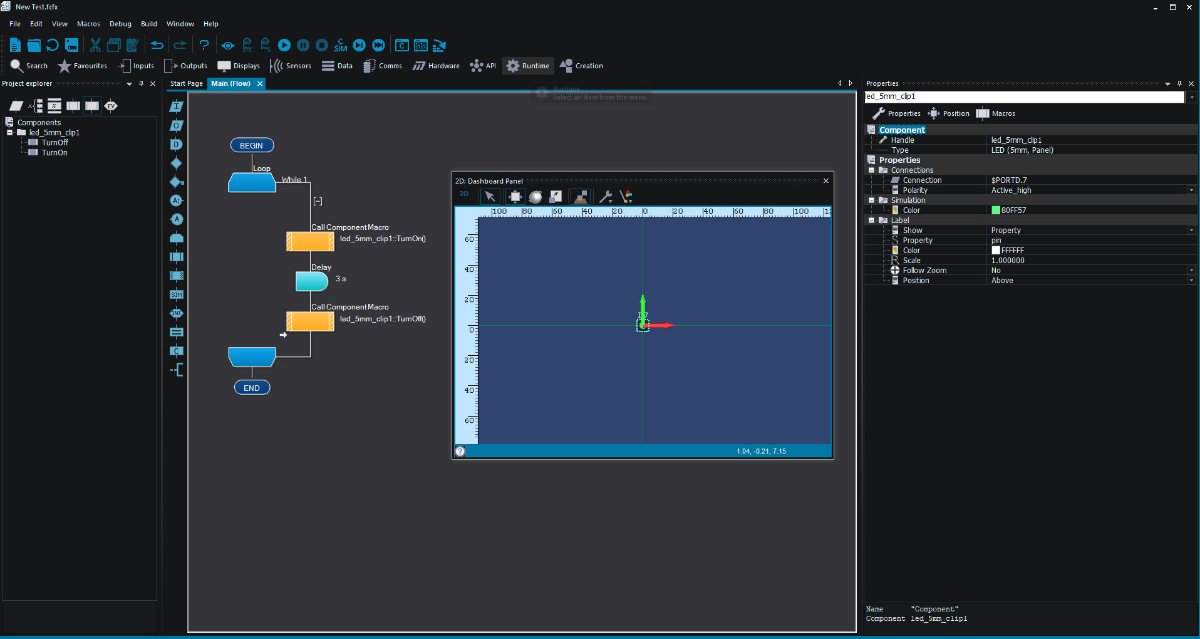Select the Loop While 1 block

point(251,182)
